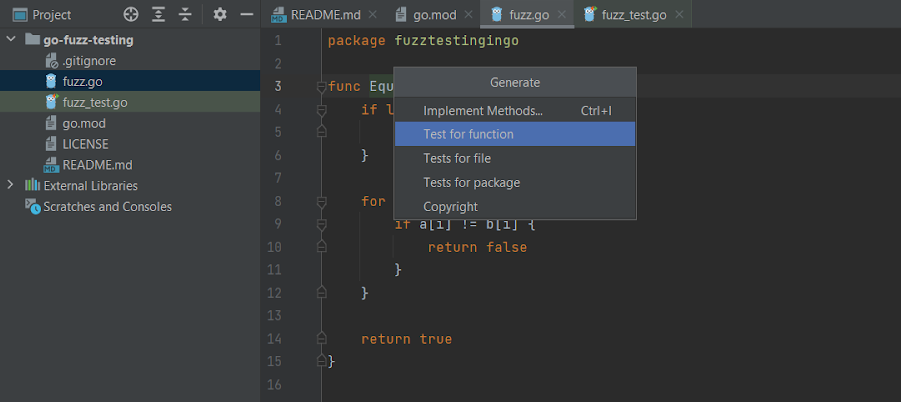901x402 pixels.
Task: Click the Scratches and Consoles icon
Action: [33, 206]
